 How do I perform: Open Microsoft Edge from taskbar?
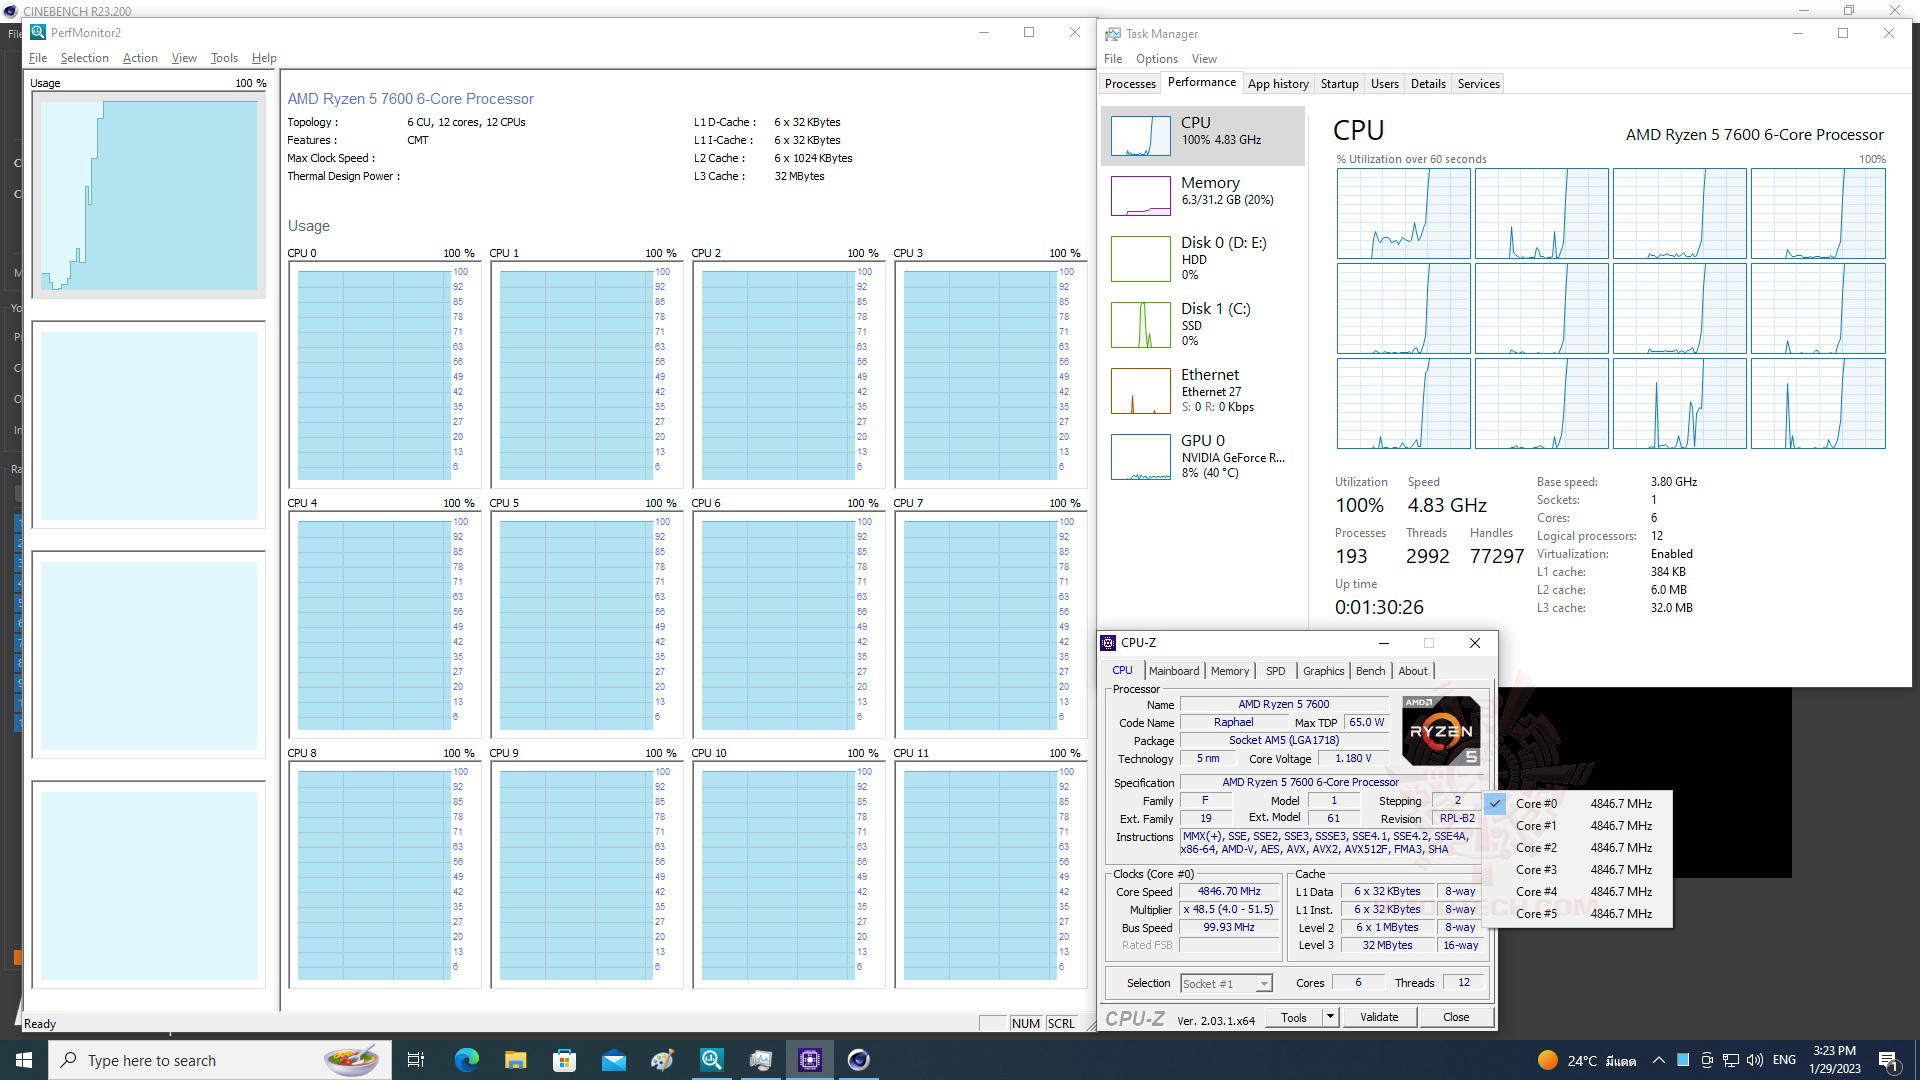(x=466, y=1060)
